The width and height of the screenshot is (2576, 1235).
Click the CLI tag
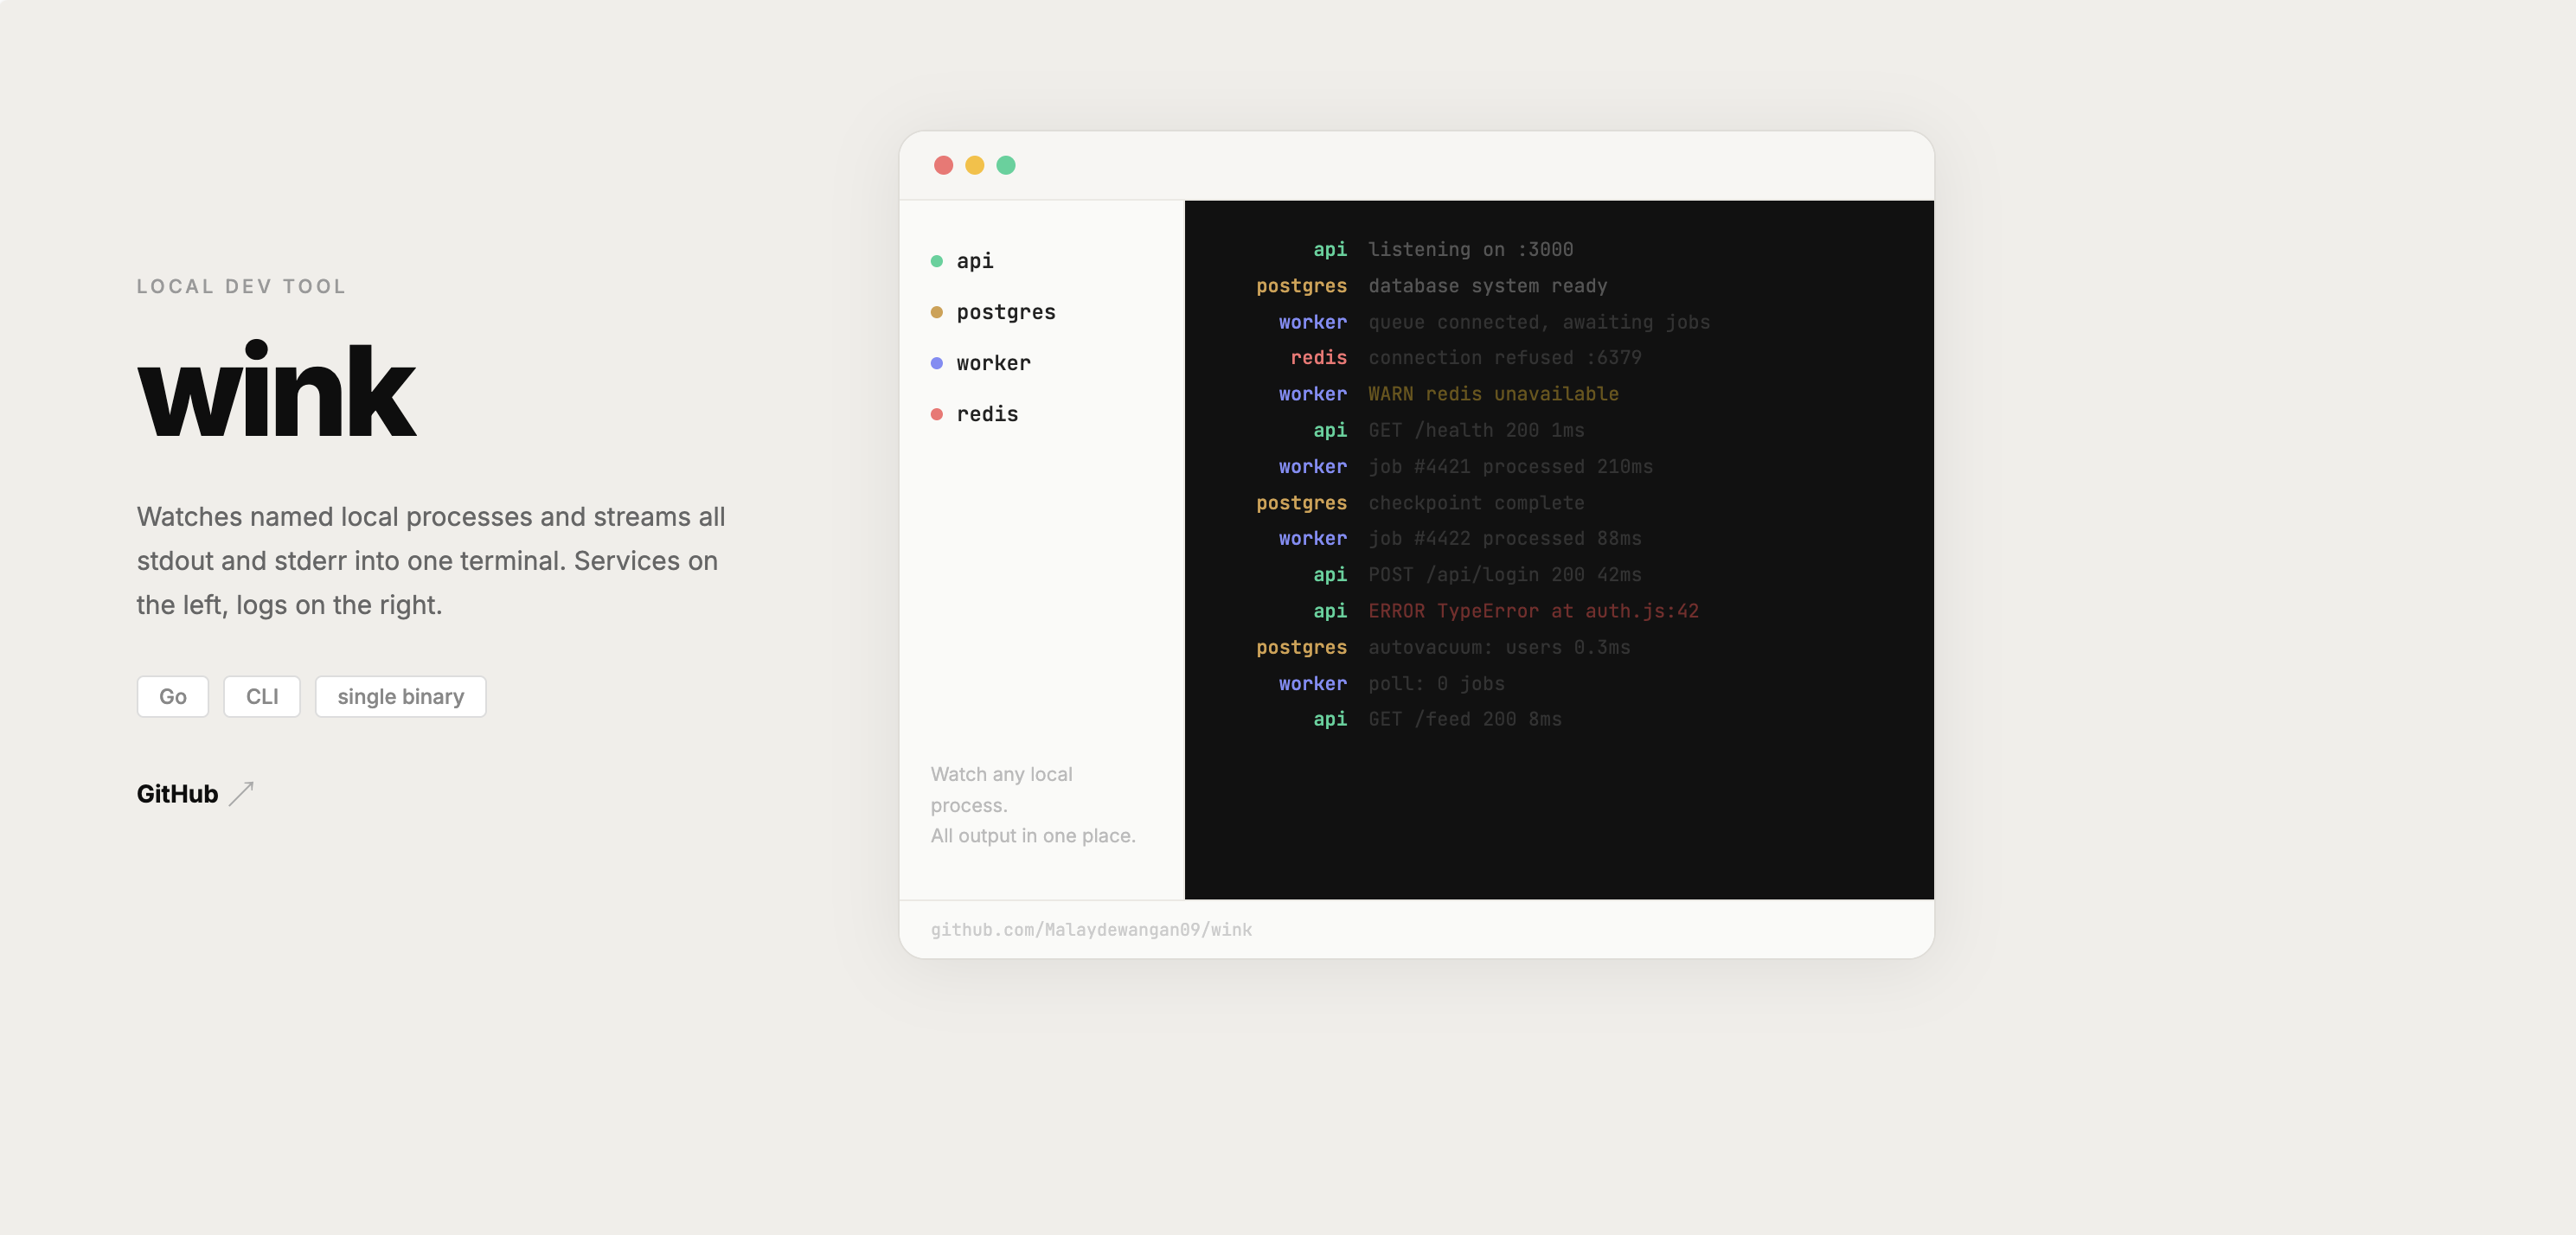point(262,697)
